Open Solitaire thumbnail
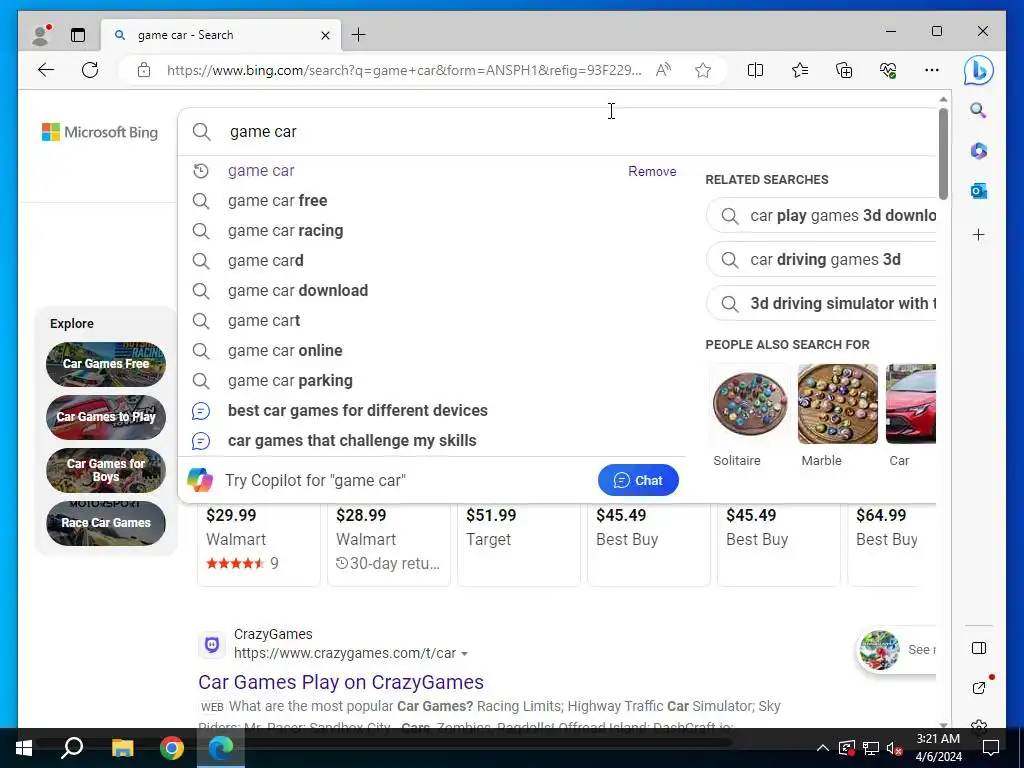1024x768 pixels. [750, 404]
